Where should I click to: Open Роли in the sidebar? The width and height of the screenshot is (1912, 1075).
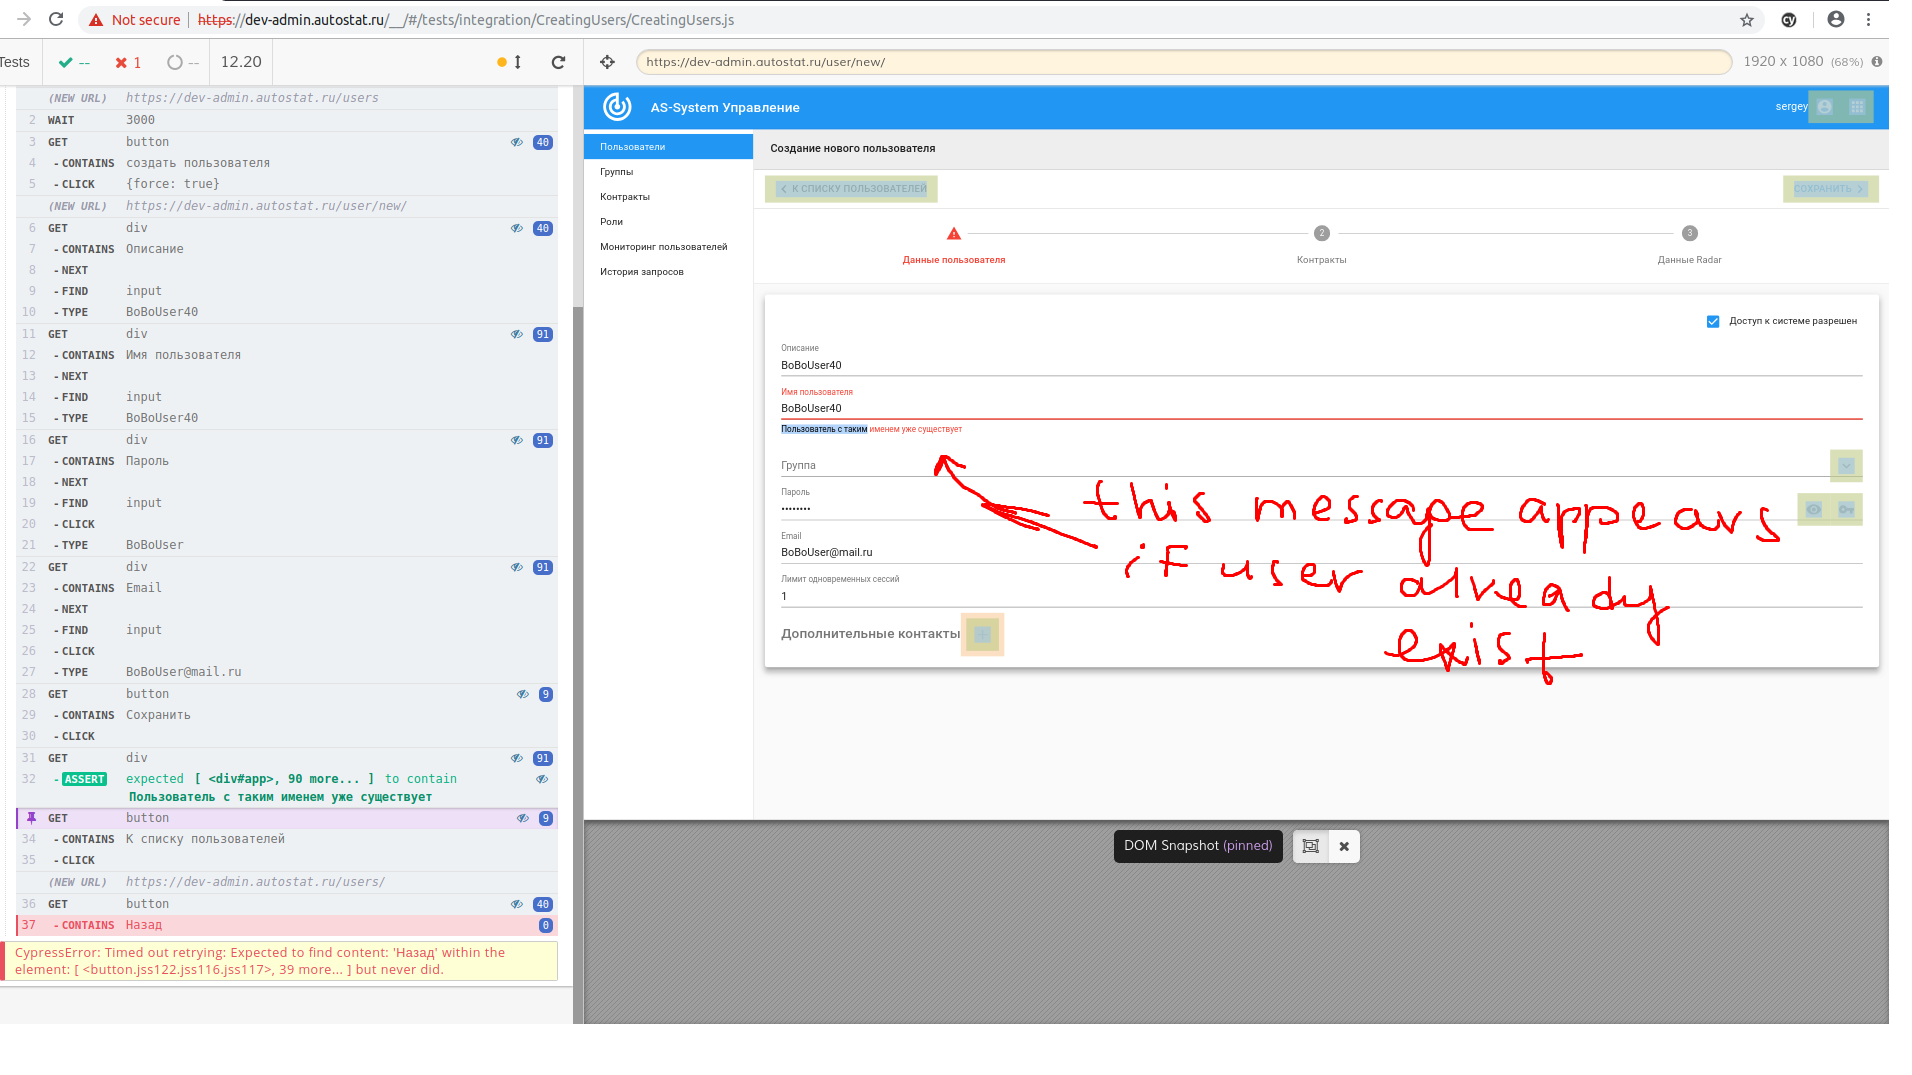point(668,222)
